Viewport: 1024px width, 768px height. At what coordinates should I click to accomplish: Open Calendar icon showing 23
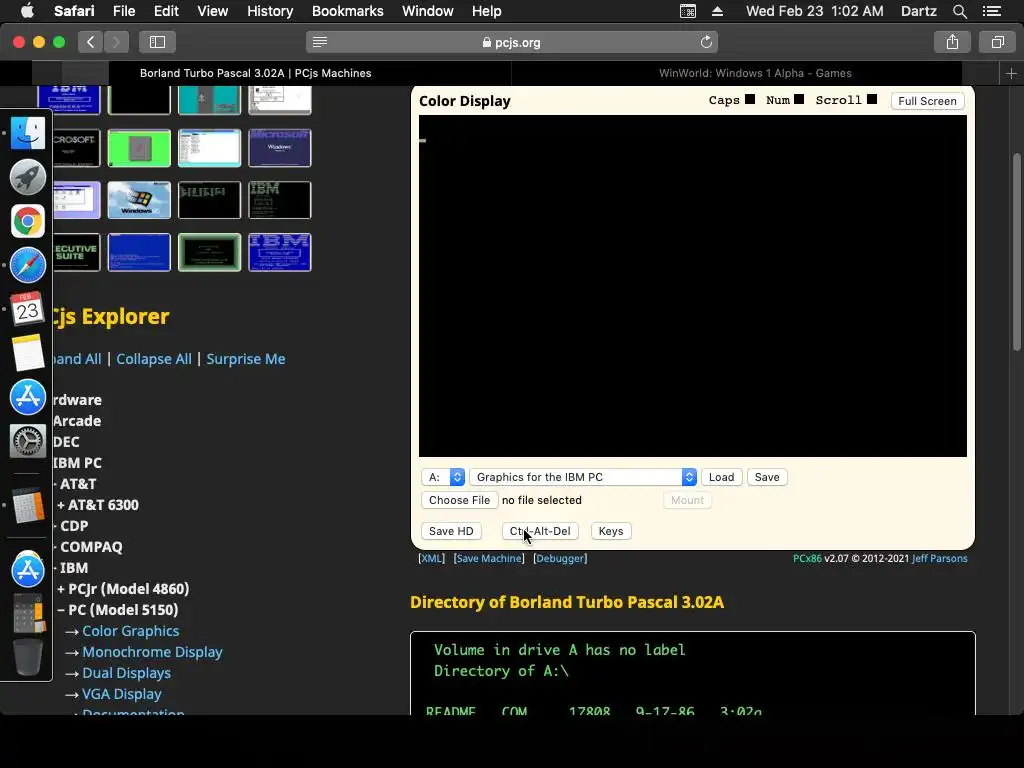point(27,309)
